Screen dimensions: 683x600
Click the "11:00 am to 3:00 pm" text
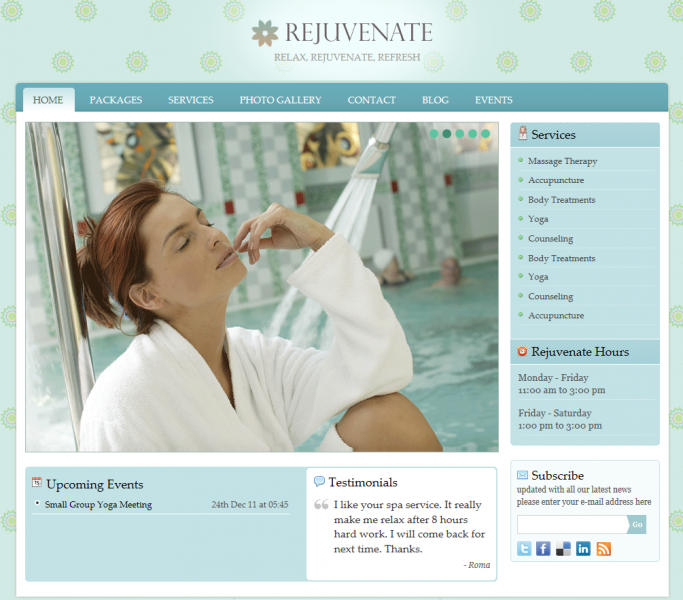[x=561, y=390]
